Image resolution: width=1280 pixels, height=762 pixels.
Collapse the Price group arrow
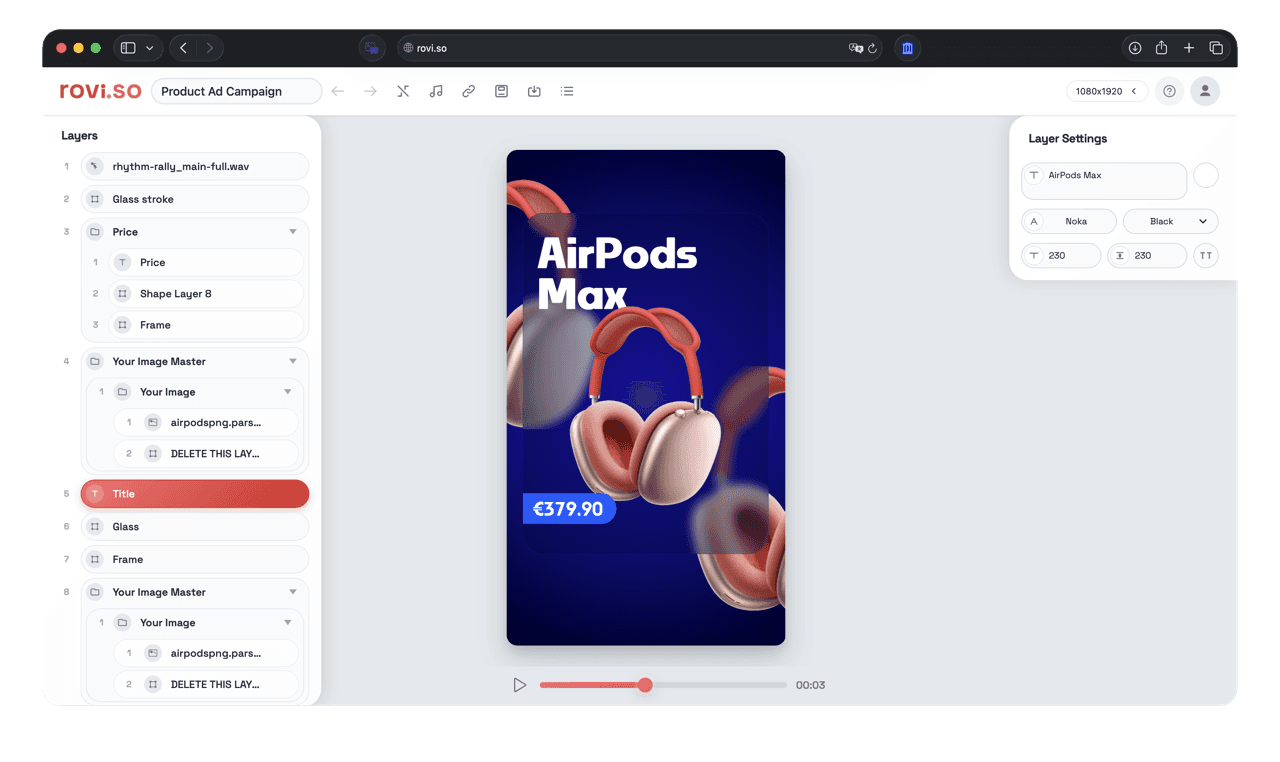pyautogui.click(x=293, y=232)
